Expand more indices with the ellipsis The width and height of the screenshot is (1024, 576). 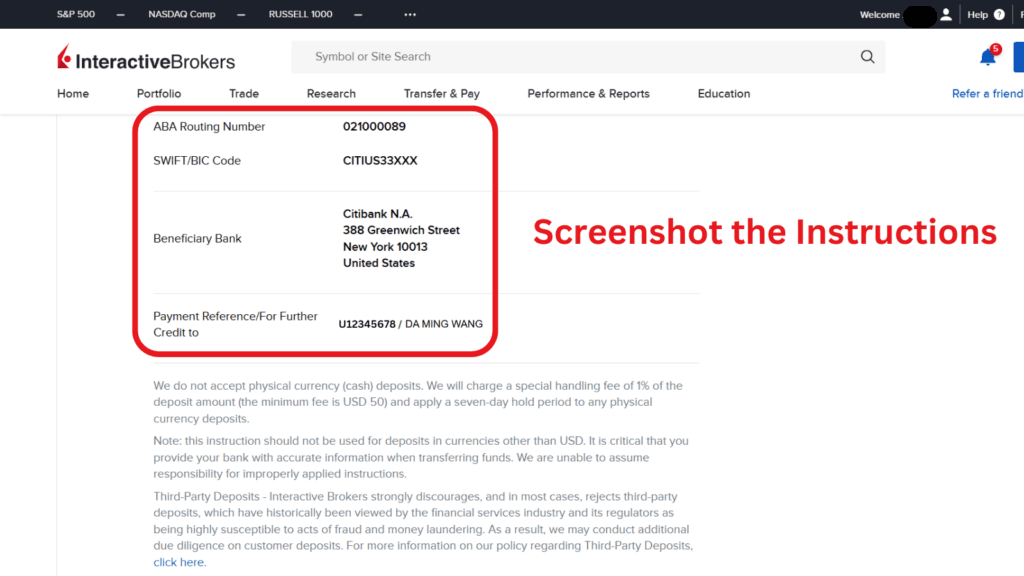point(409,14)
